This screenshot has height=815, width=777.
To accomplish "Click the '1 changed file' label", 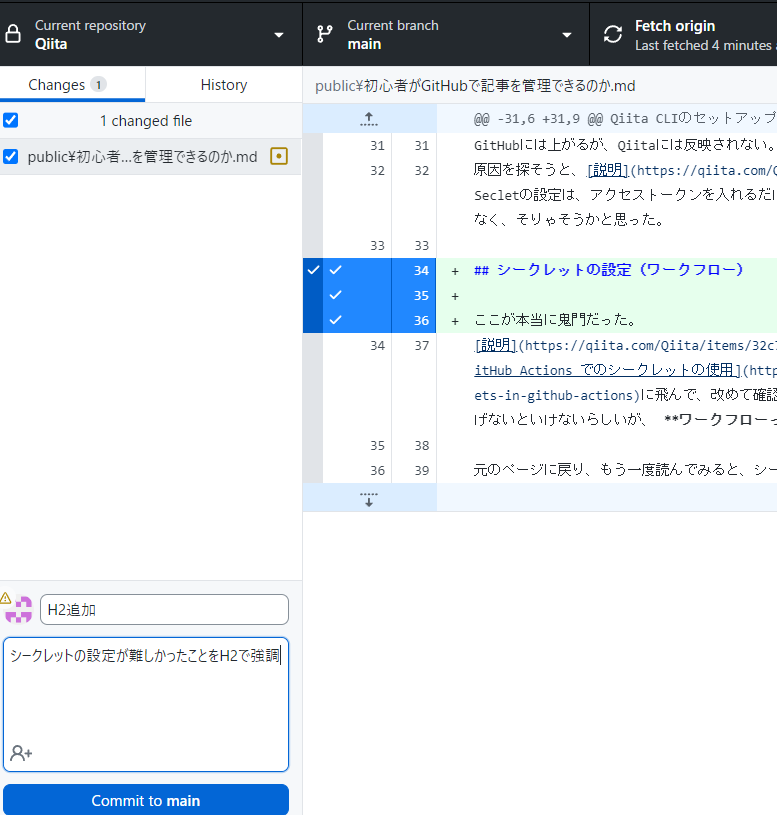I will pos(146,121).
